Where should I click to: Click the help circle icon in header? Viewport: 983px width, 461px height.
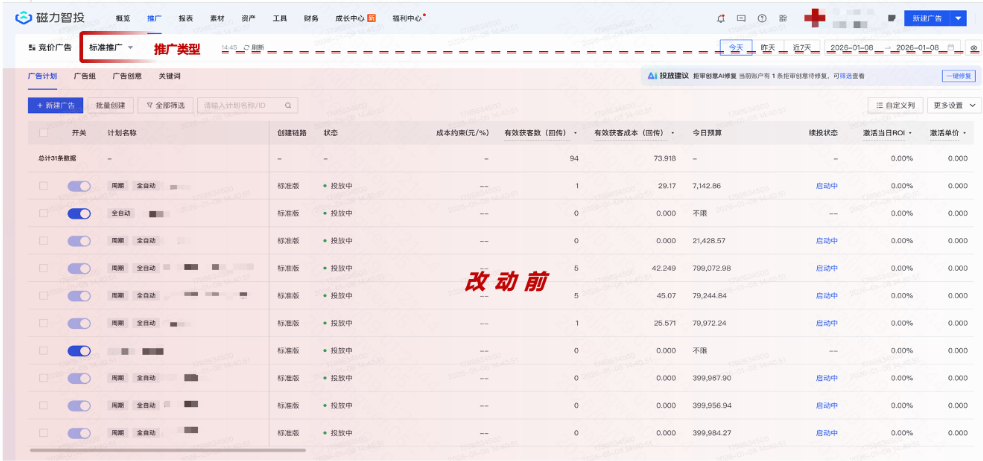point(762,18)
